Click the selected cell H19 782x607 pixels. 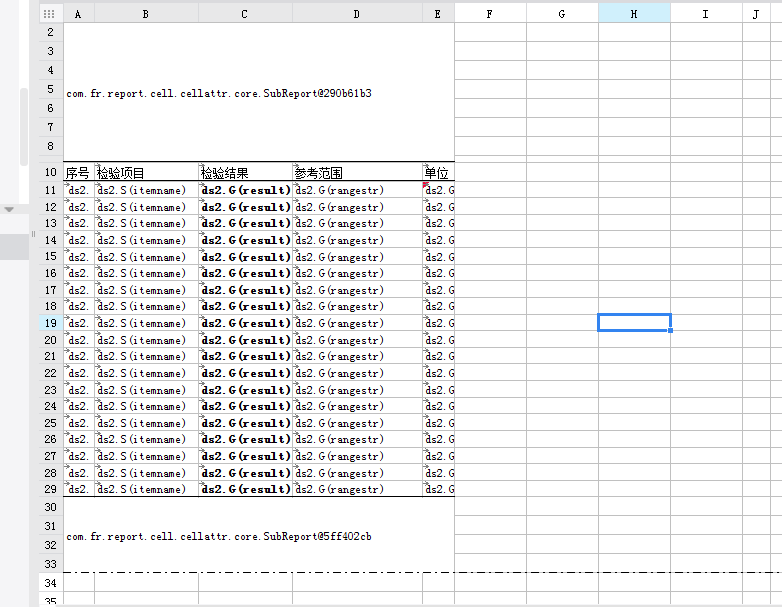coord(634,322)
